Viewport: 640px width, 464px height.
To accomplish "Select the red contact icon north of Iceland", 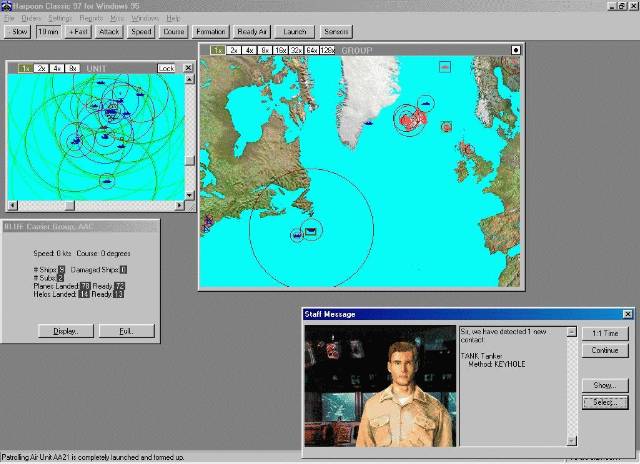I will (445, 67).
